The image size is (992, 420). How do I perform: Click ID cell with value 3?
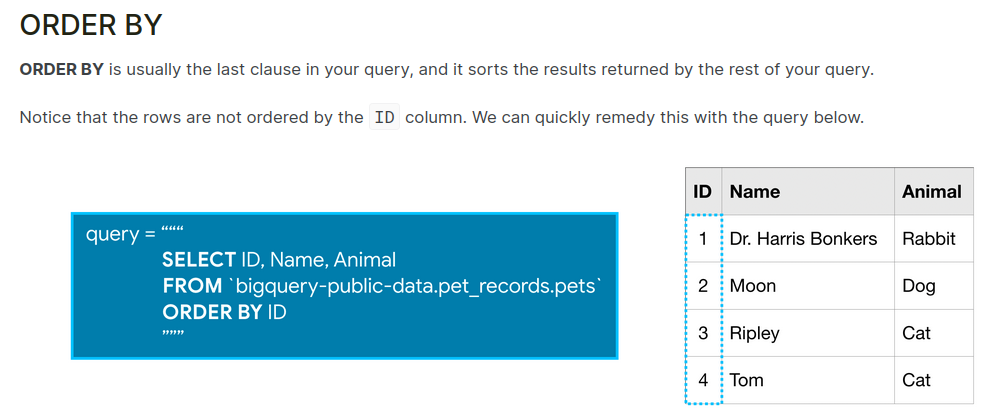pyautogui.click(x=703, y=333)
